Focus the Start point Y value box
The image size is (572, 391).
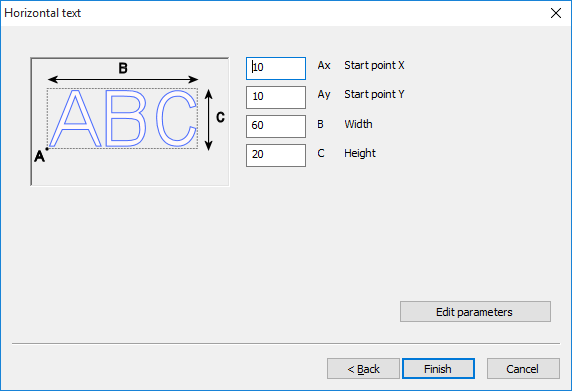(276, 97)
